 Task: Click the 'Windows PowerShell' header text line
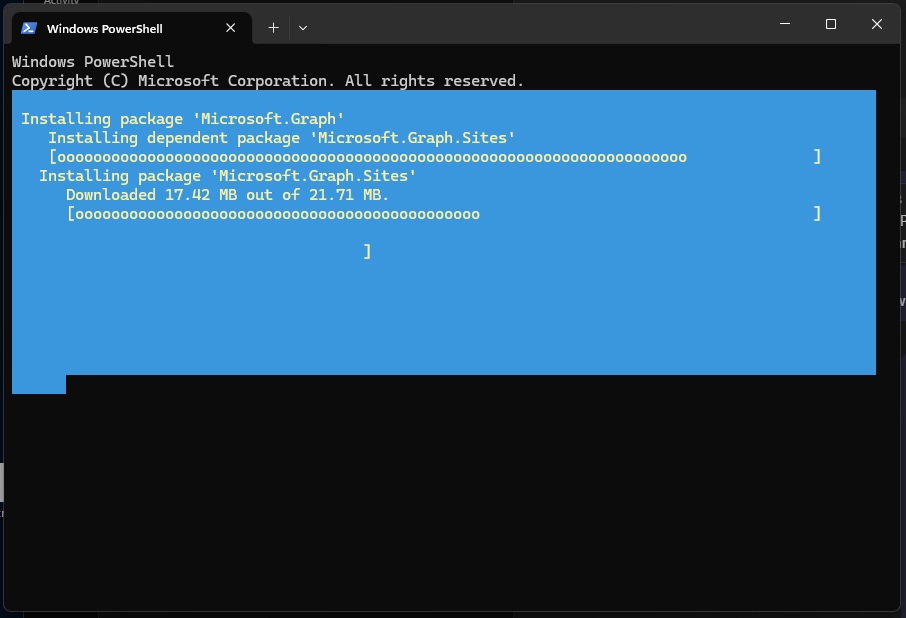tap(93, 62)
